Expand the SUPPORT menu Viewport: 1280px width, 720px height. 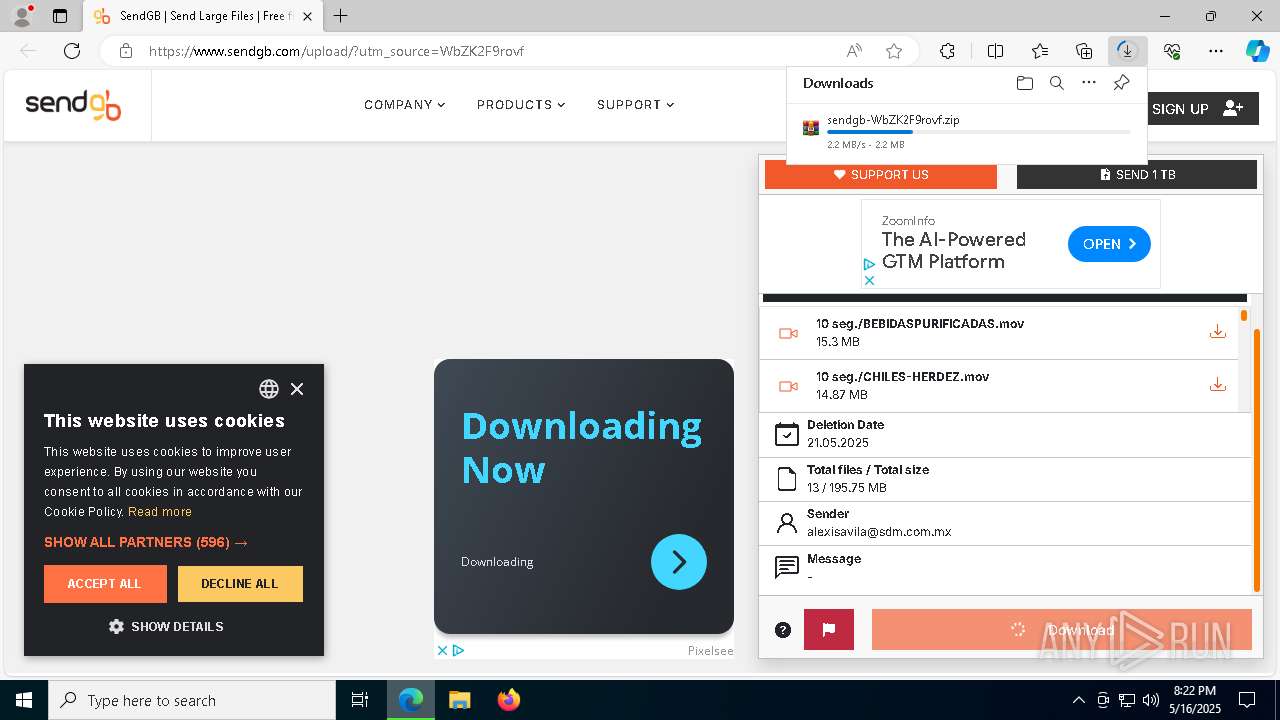635,105
